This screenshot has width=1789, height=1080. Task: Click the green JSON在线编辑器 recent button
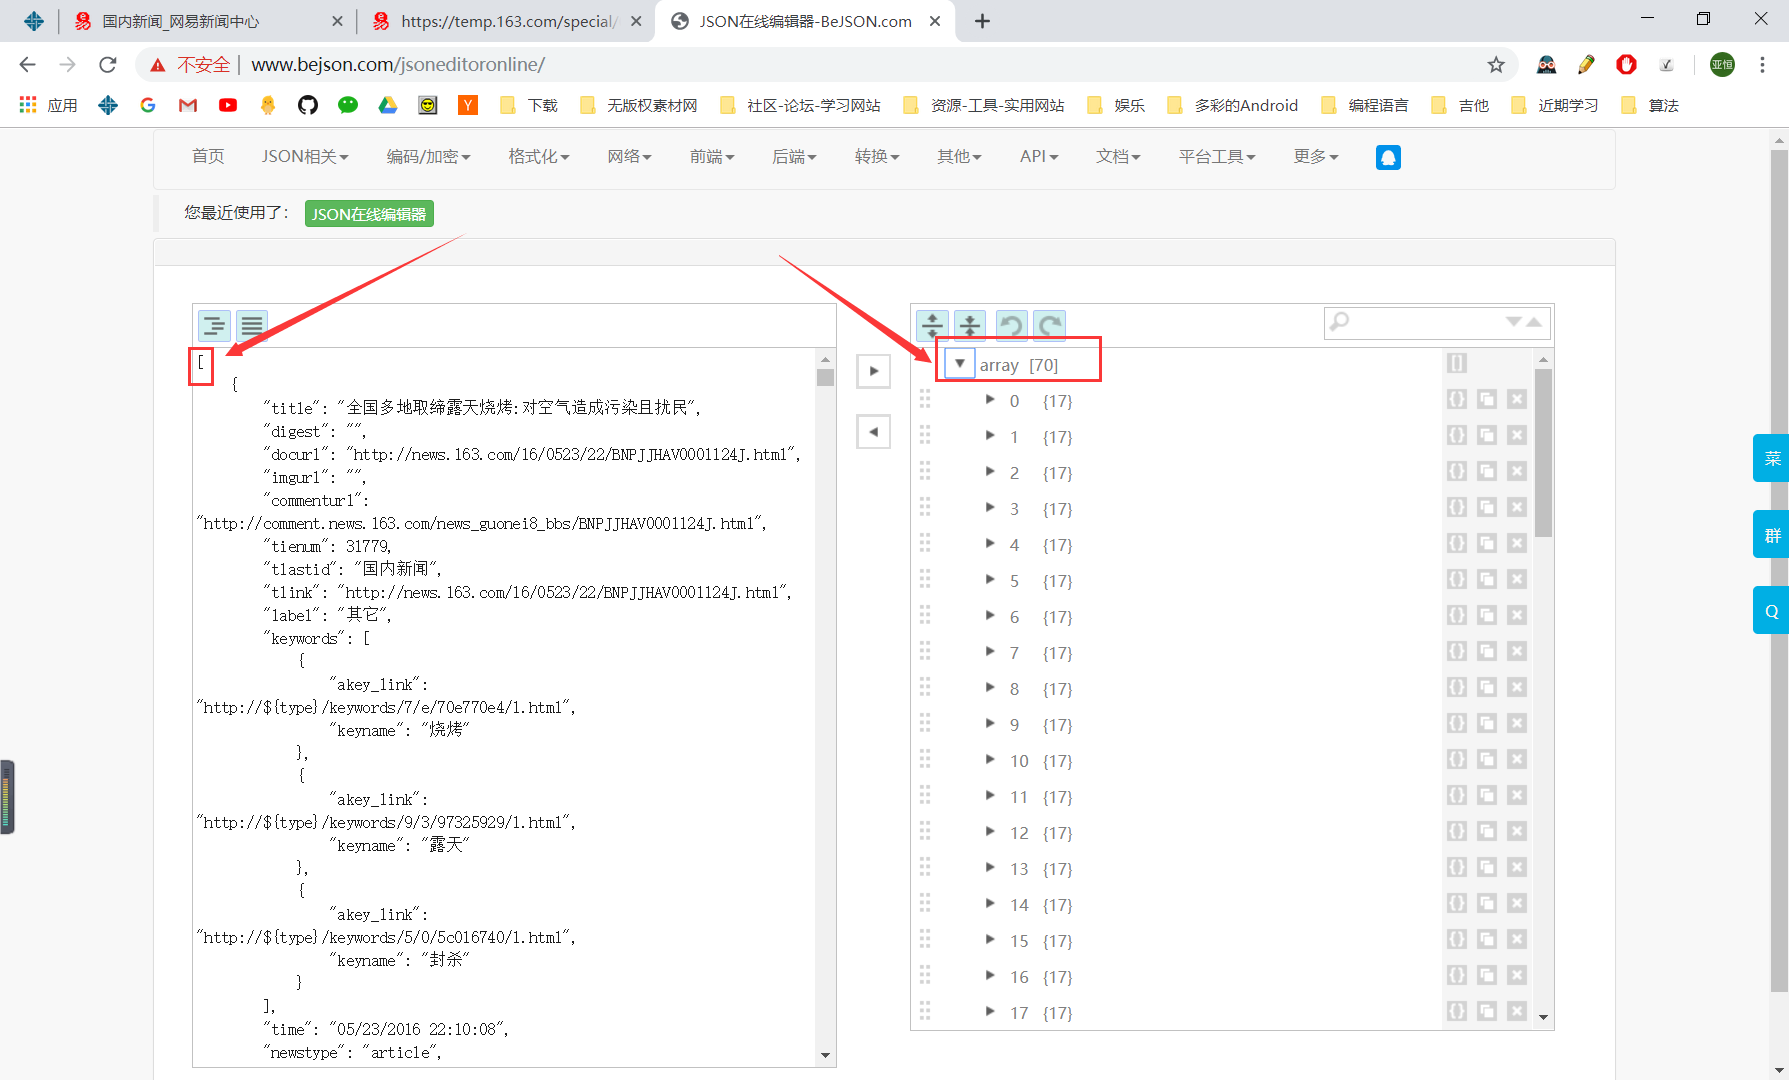coord(369,214)
